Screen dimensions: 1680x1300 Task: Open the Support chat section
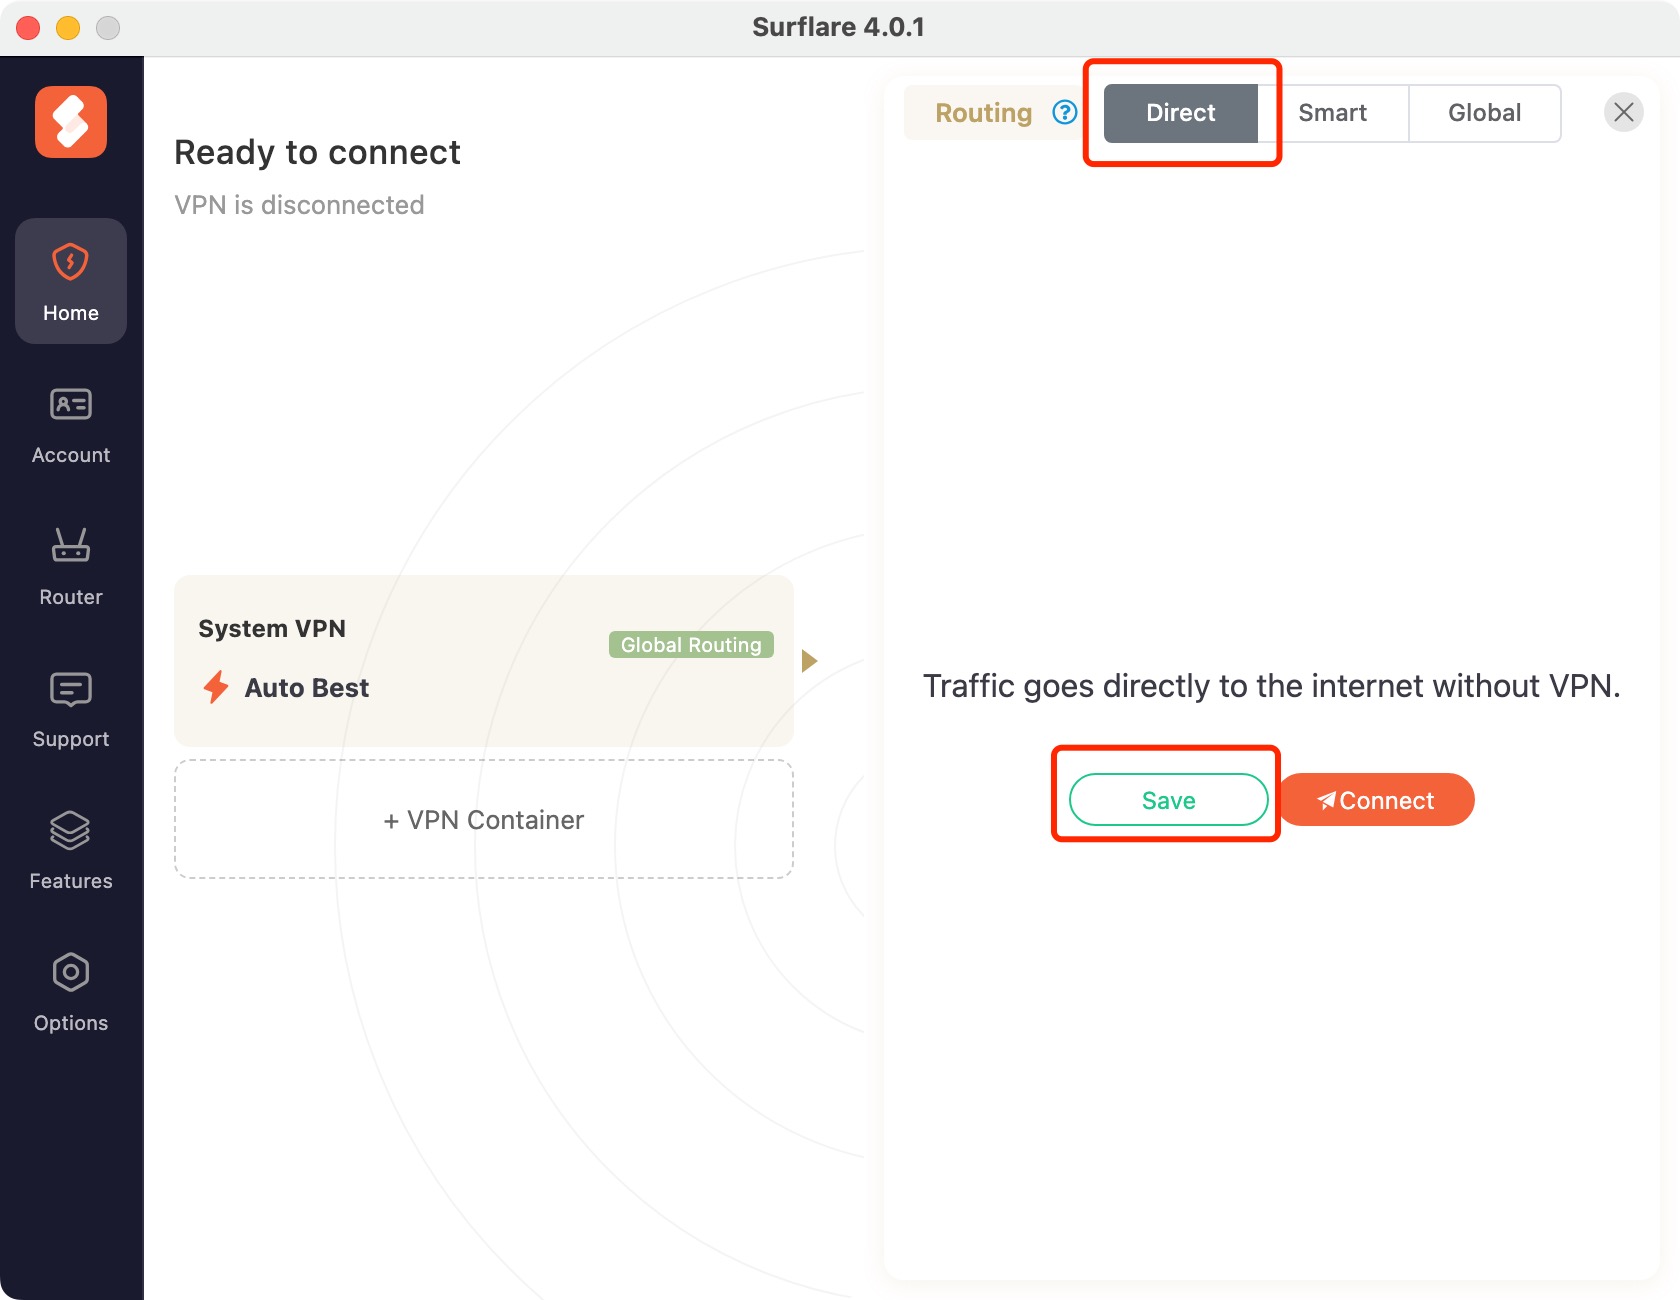coord(70,710)
